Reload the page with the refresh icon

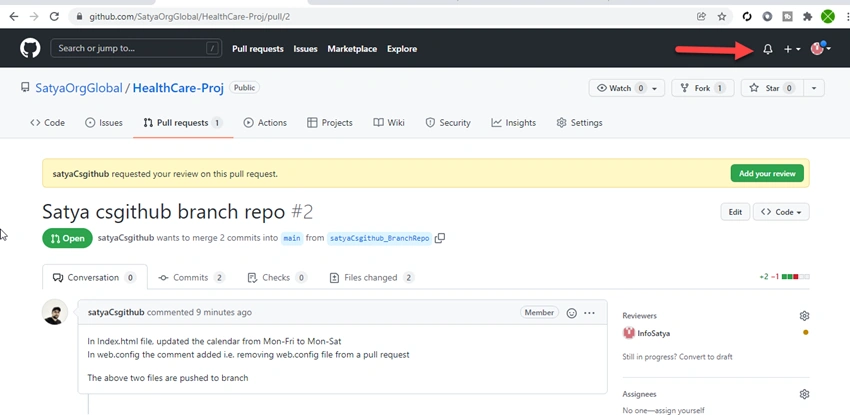click(54, 16)
